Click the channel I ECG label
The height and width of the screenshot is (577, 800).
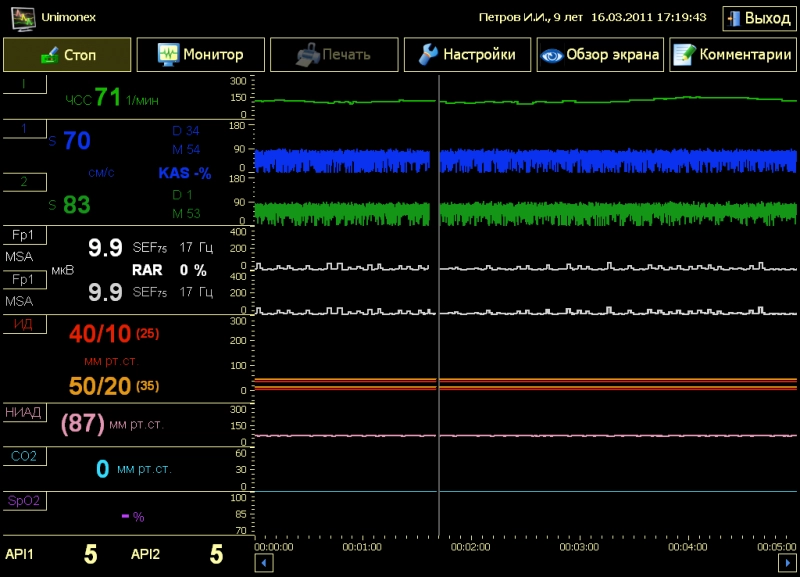[23, 84]
